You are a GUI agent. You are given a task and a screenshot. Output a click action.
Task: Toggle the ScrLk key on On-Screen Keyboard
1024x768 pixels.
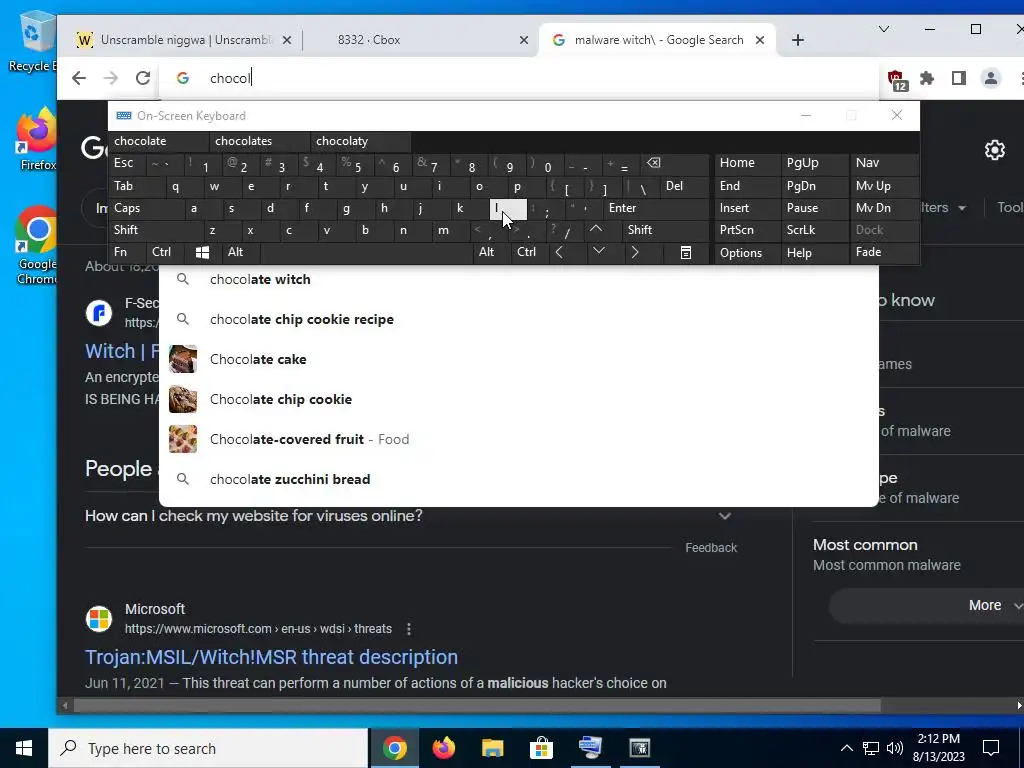pos(815,230)
